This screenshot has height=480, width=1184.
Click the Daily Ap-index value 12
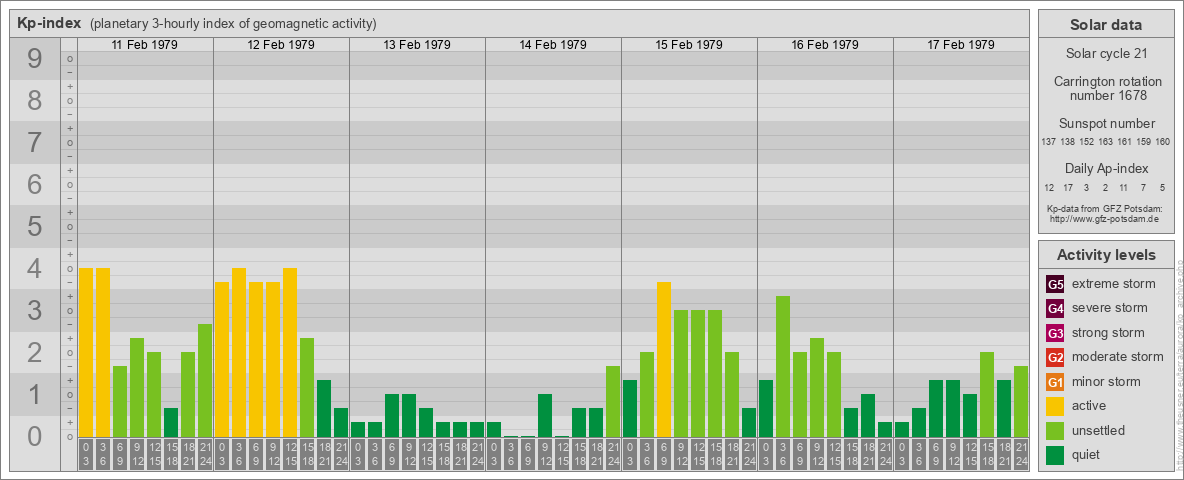click(x=1050, y=187)
